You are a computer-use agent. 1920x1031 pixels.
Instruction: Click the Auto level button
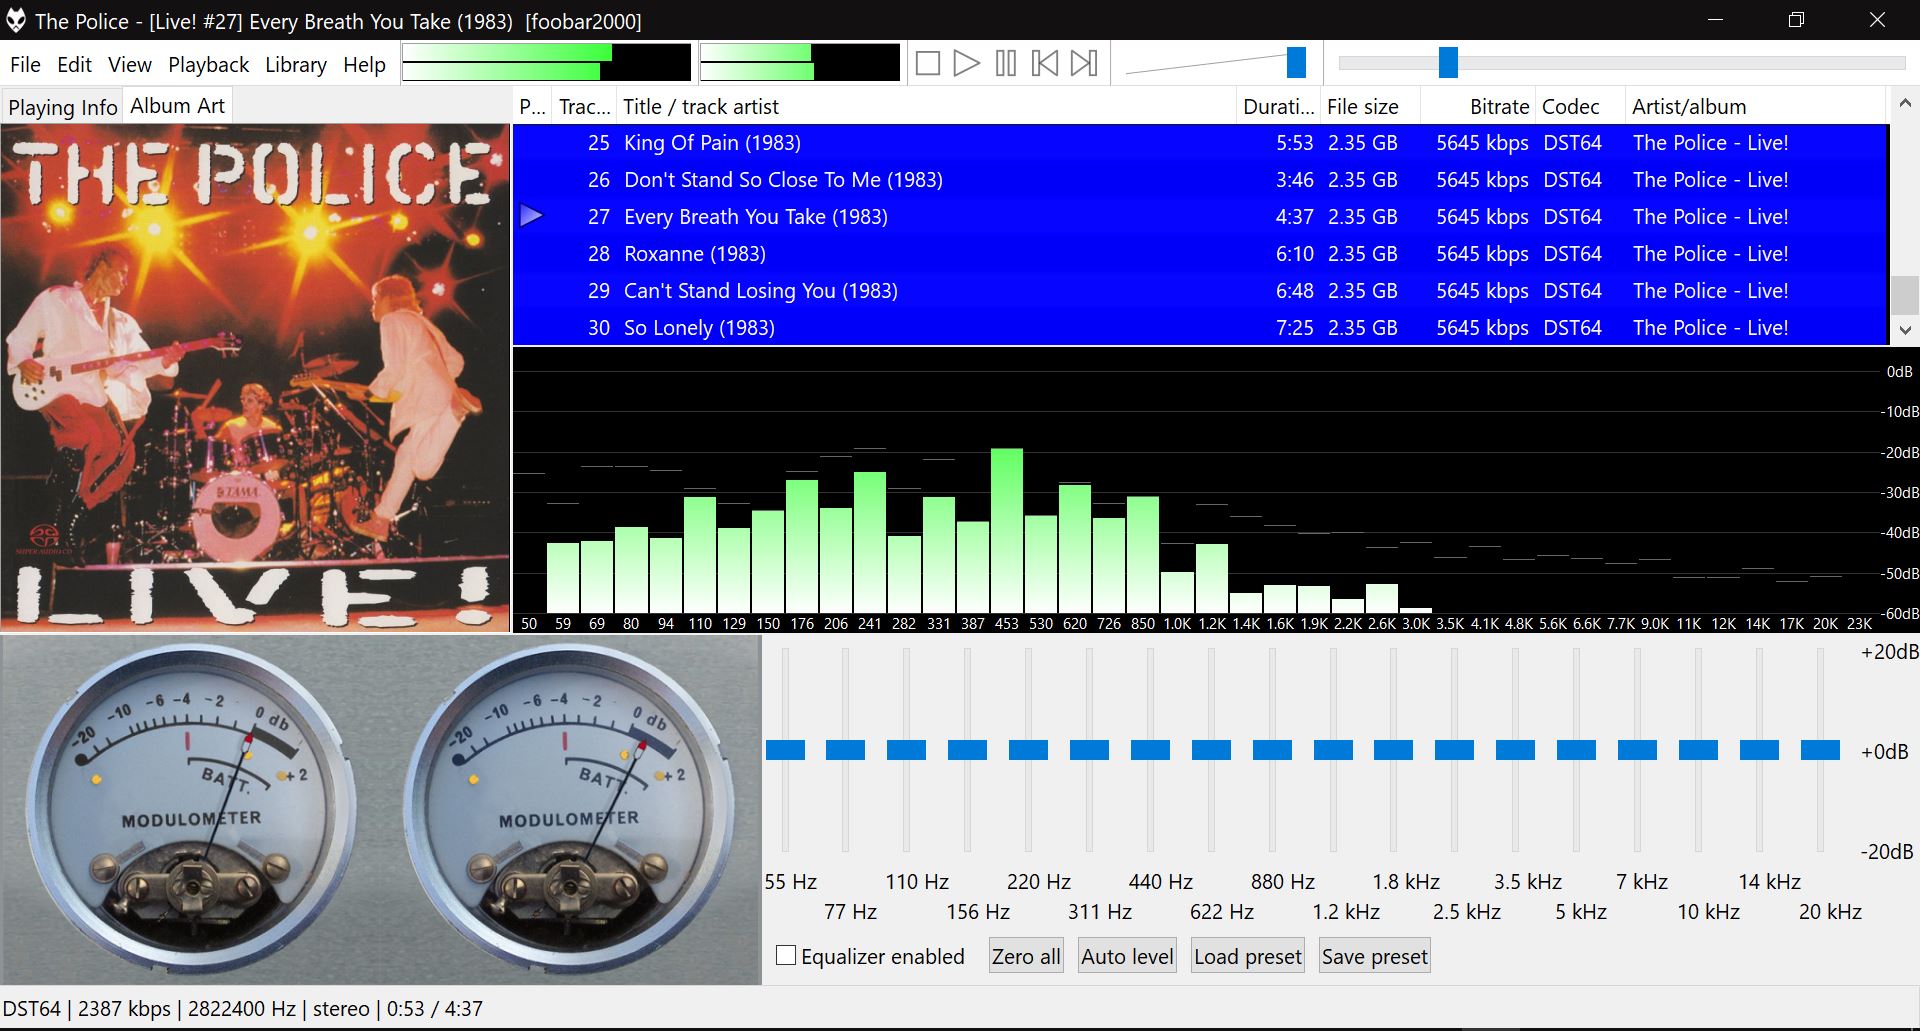point(1127,957)
